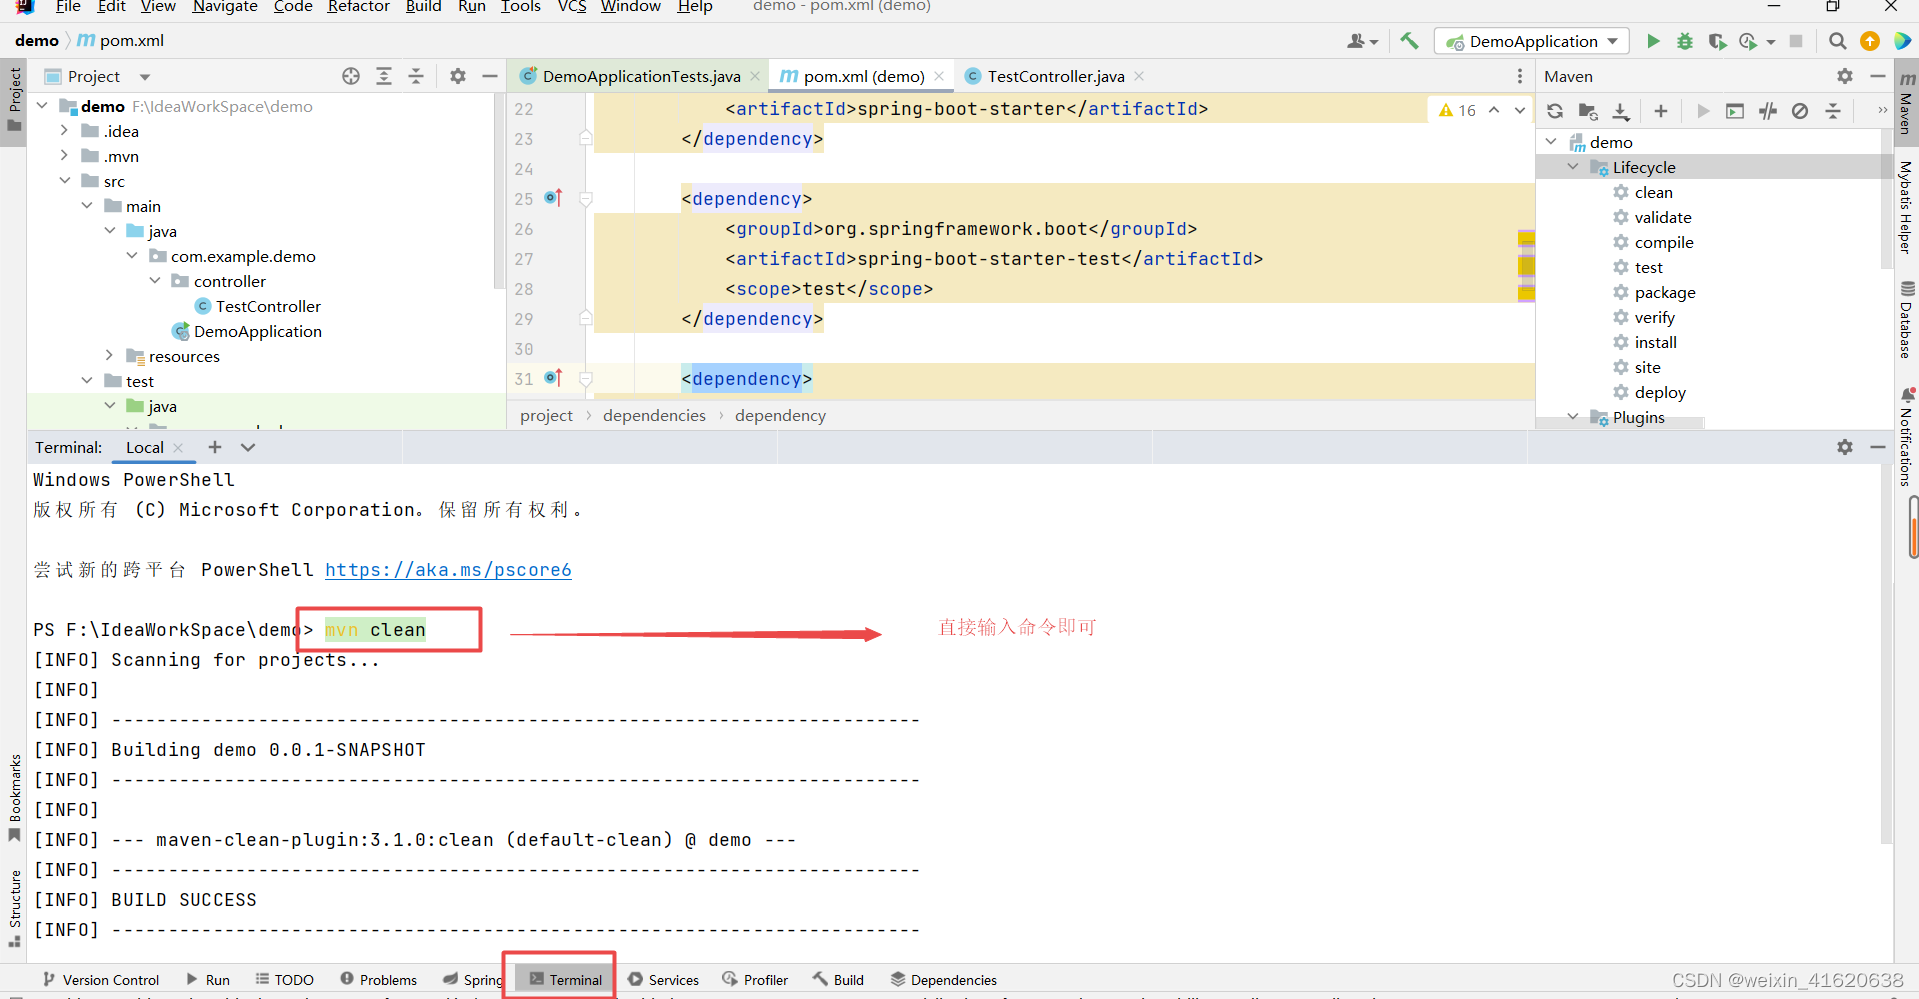
Task: Open the Database side panel
Action: click(x=1906, y=320)
